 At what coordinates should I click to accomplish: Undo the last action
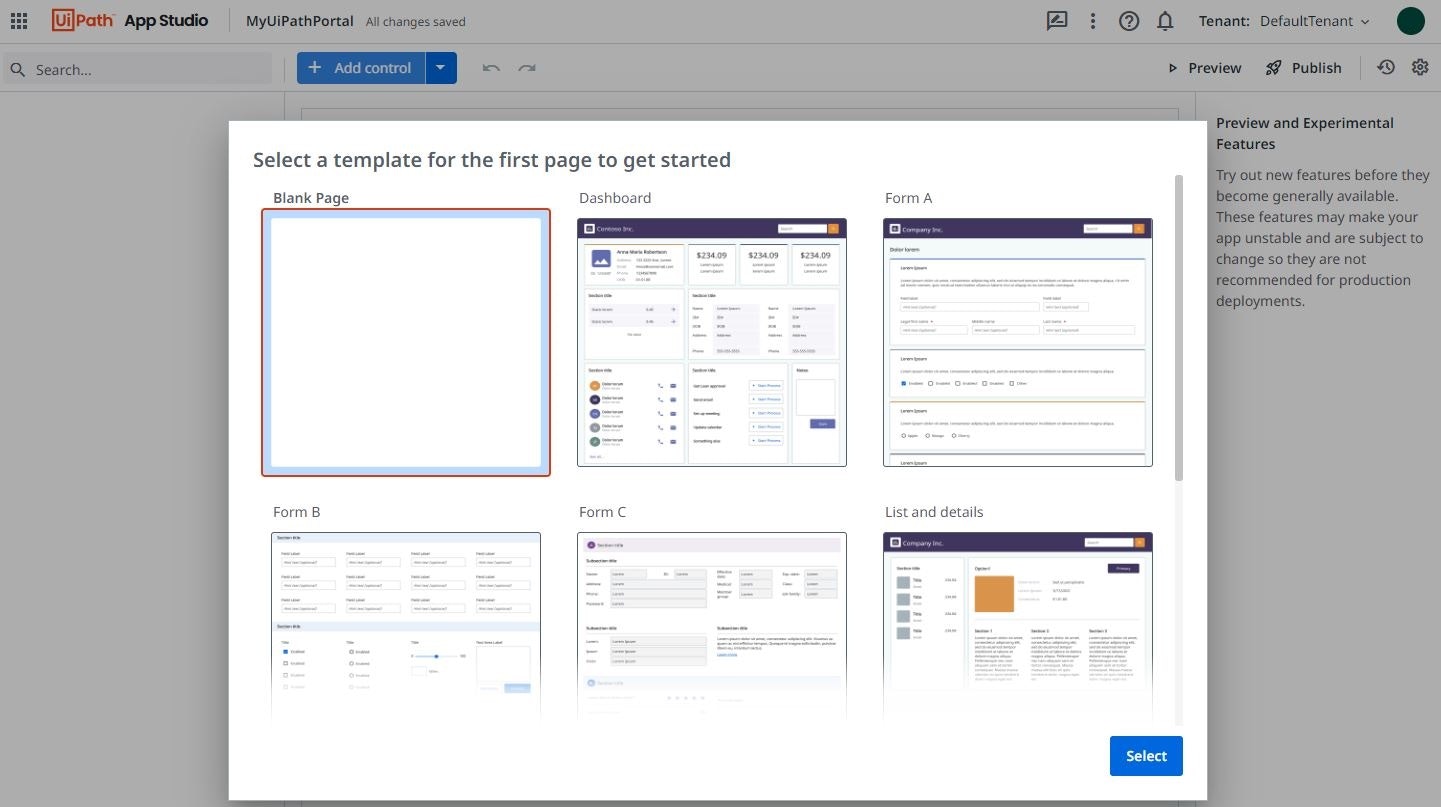click(x=491, y=67)
